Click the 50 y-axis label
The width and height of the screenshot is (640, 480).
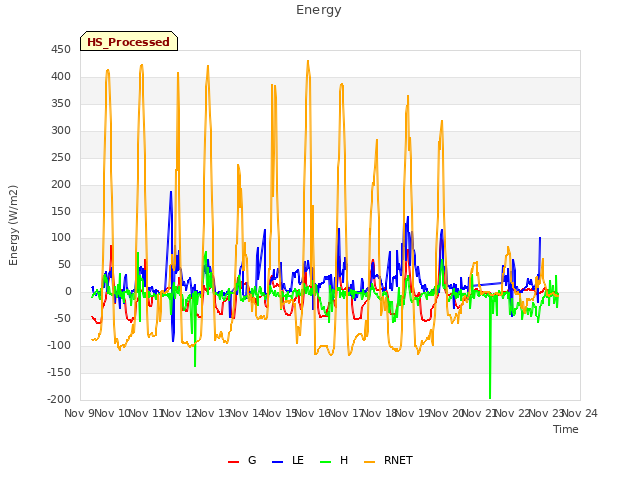pyautogui.click(x=64, y=265)
